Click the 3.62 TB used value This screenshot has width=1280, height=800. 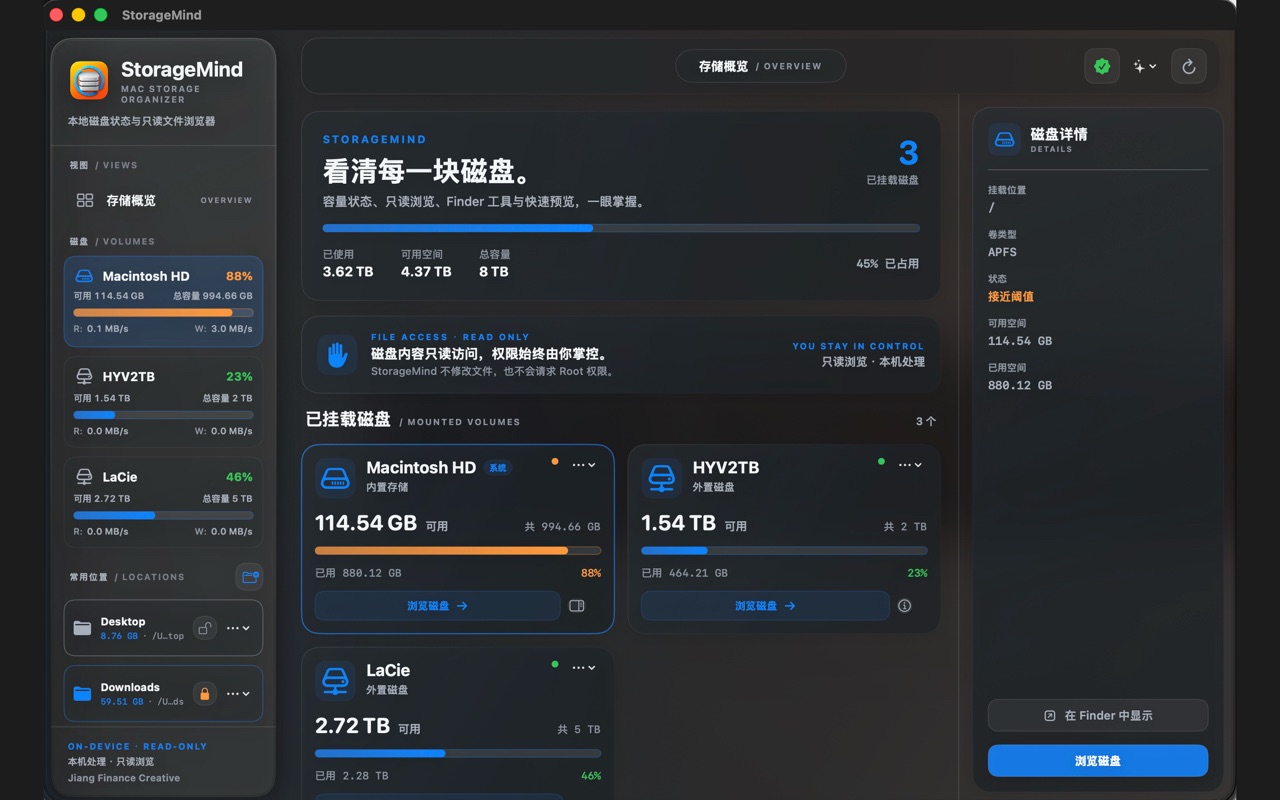348,271
